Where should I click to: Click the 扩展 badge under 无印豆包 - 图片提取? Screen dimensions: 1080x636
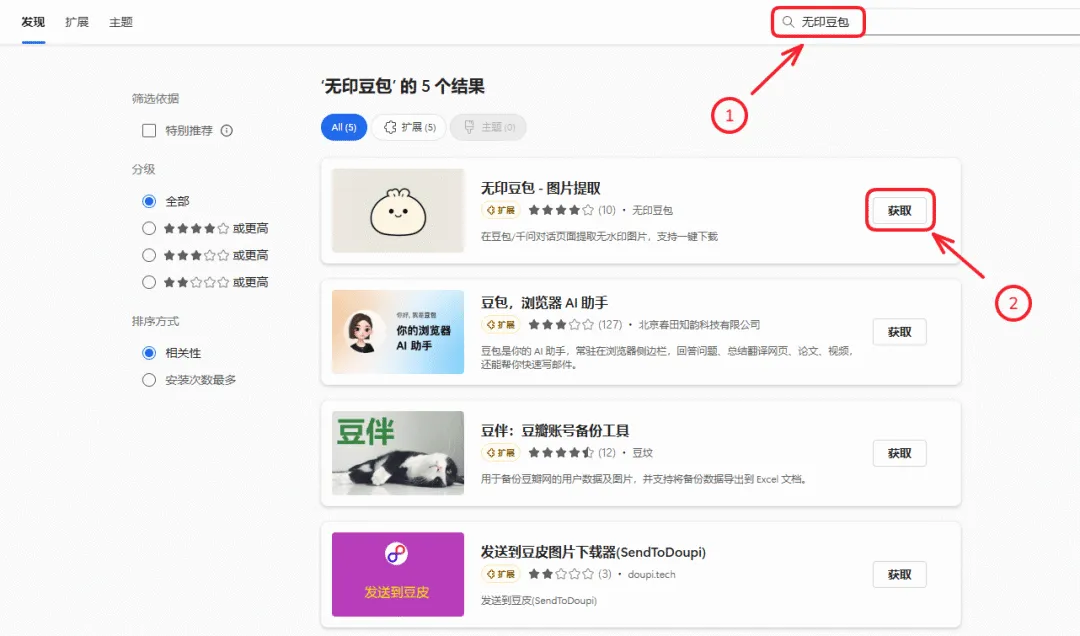tap(501, 210)
